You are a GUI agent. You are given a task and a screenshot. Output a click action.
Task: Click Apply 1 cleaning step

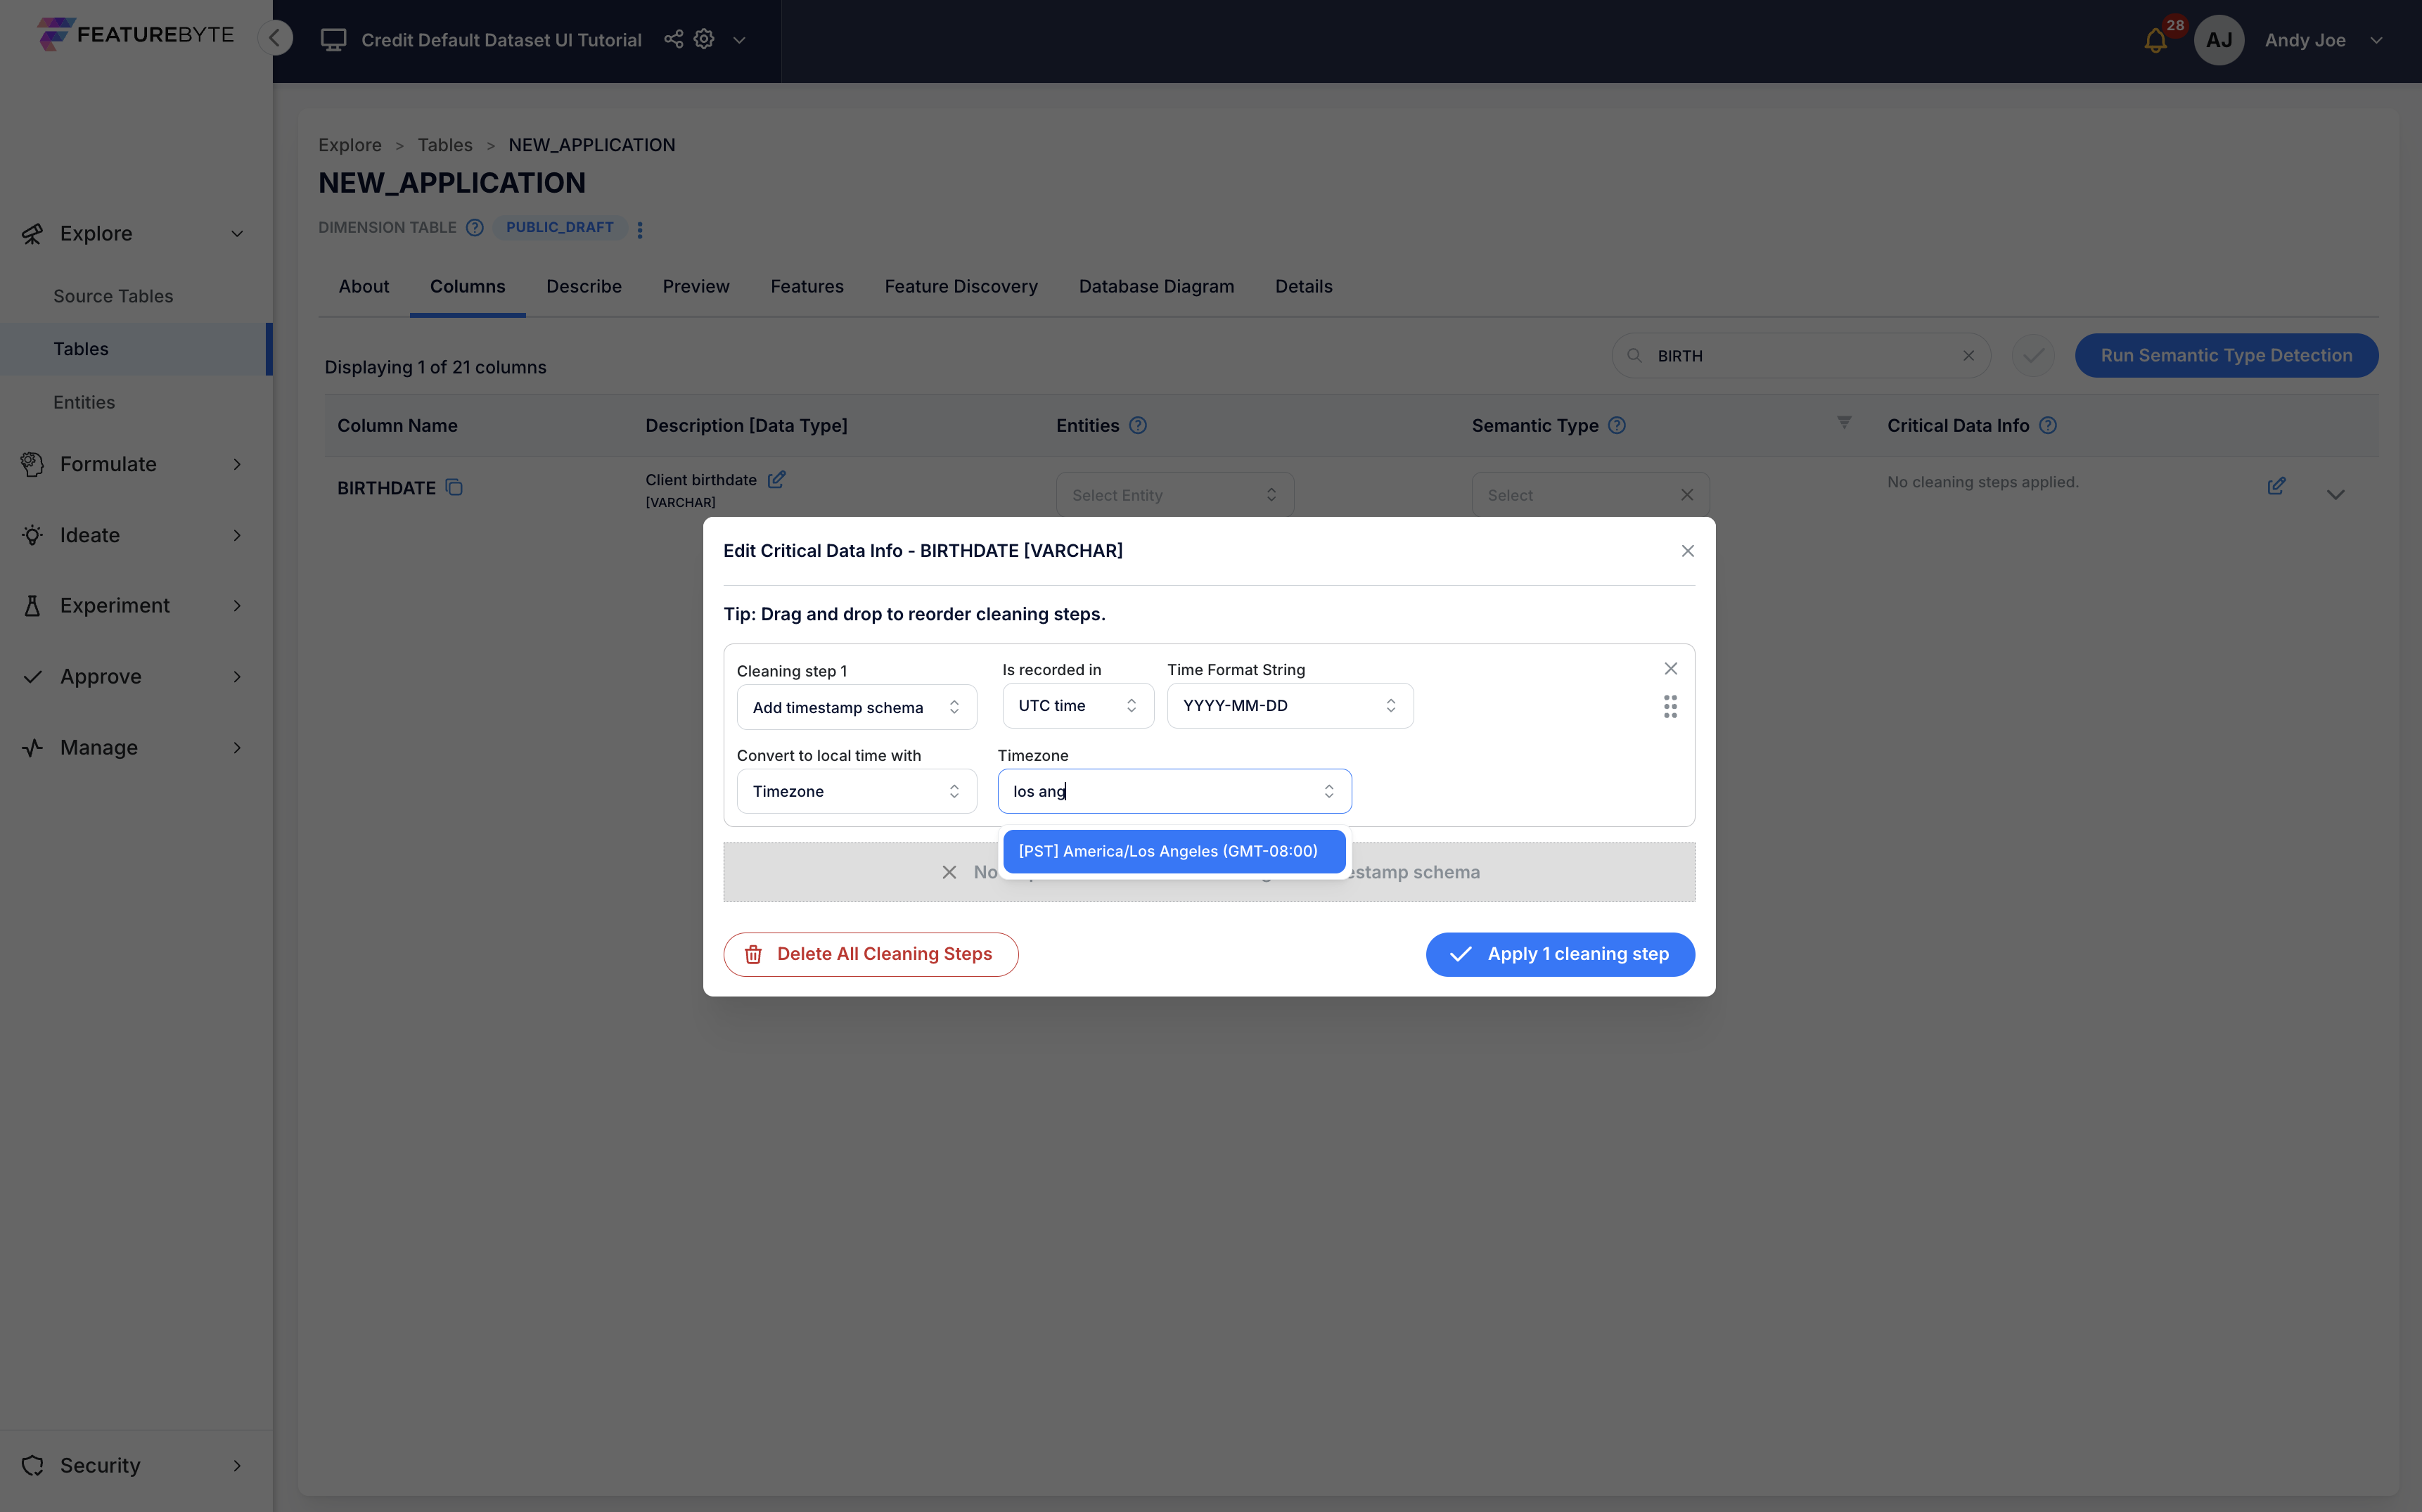[x=1560, y=955]
